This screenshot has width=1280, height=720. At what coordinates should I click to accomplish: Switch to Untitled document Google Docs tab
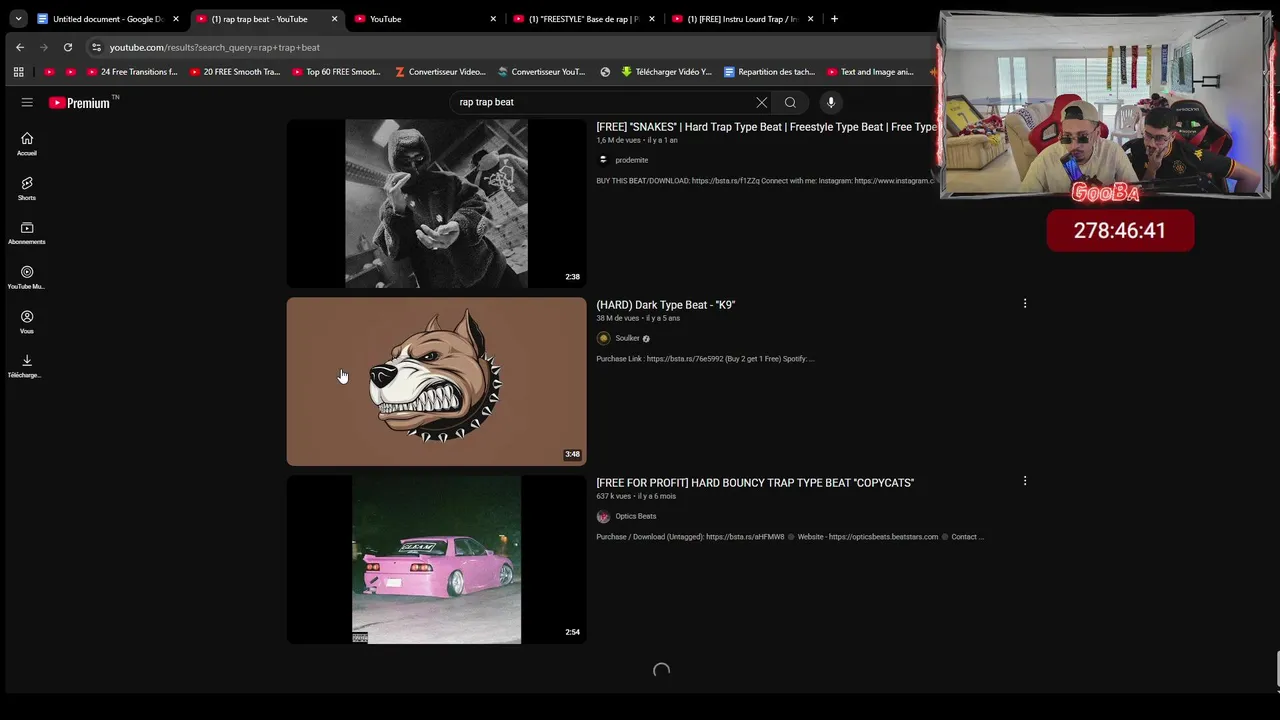click(x=107, y=19)
